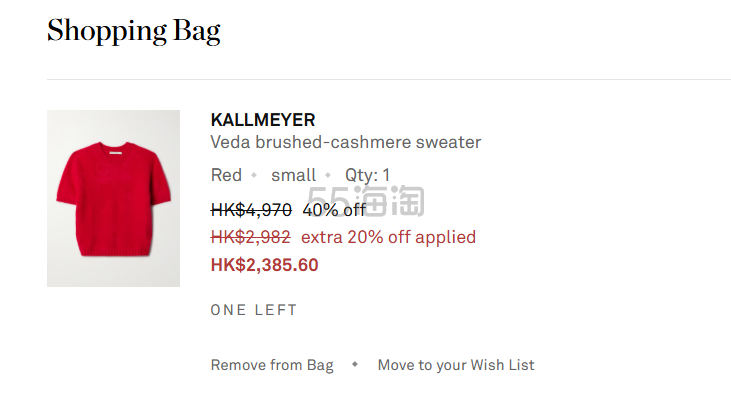This screenshot has width=731, height=403.
Task: Move the item to your Wish List
Action: click(x=456, y=365)
